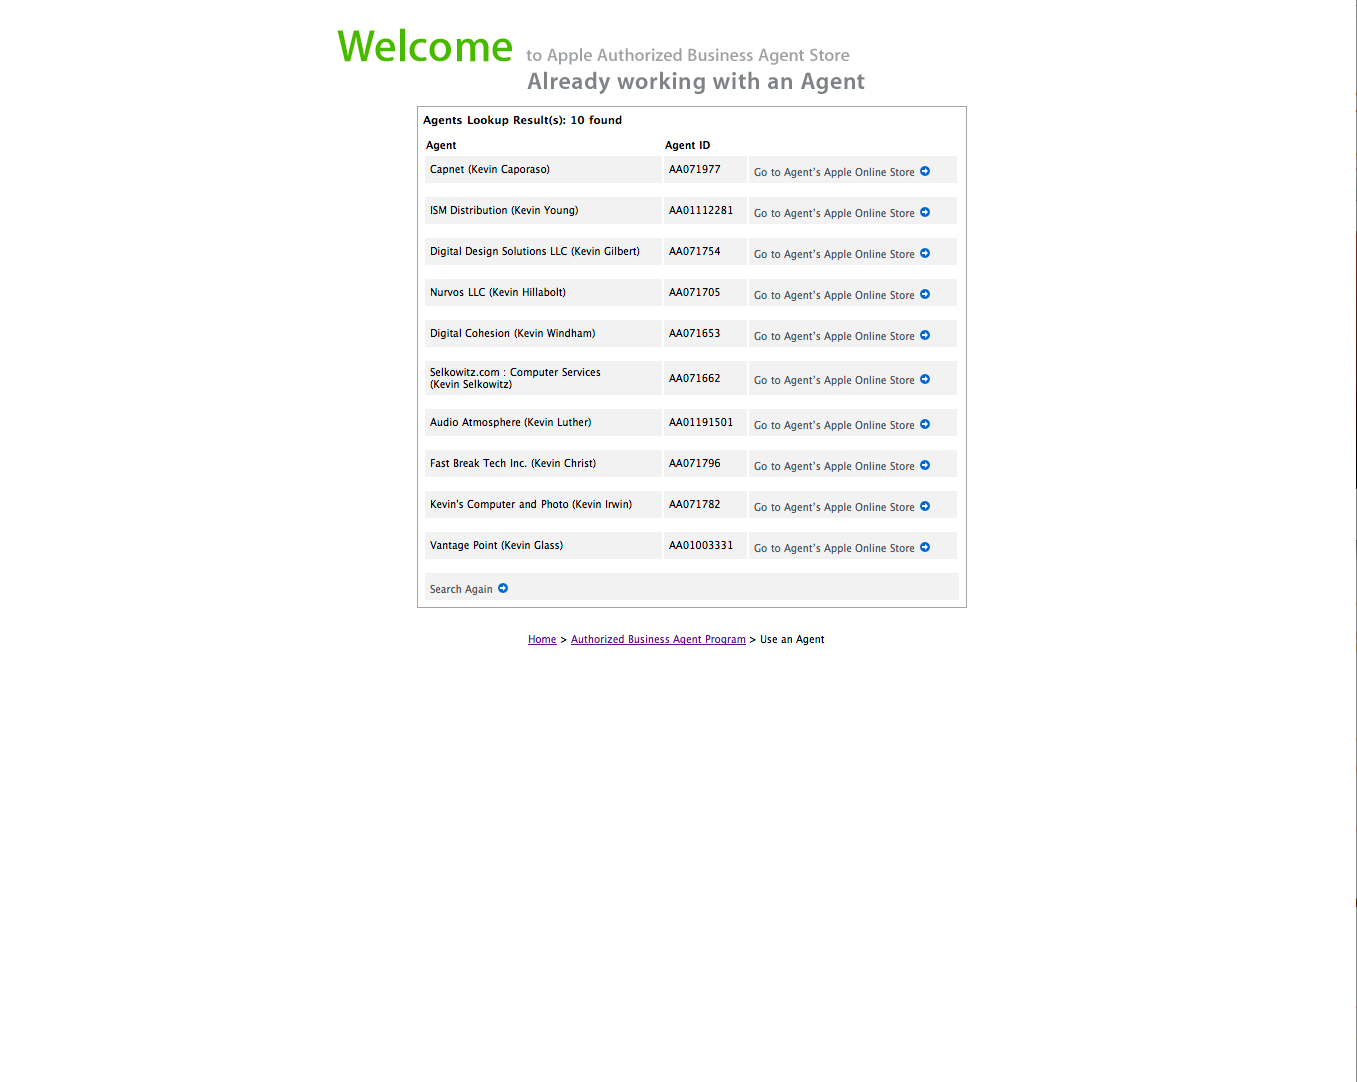
Task: Click agent ID AA071977
Action: click(695, 169)
